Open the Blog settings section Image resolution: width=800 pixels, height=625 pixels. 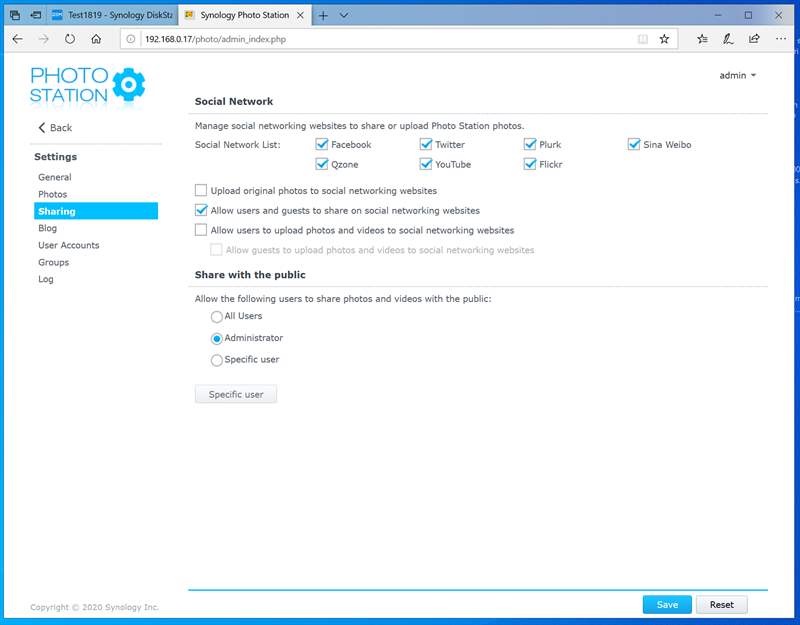click(46, 228)
